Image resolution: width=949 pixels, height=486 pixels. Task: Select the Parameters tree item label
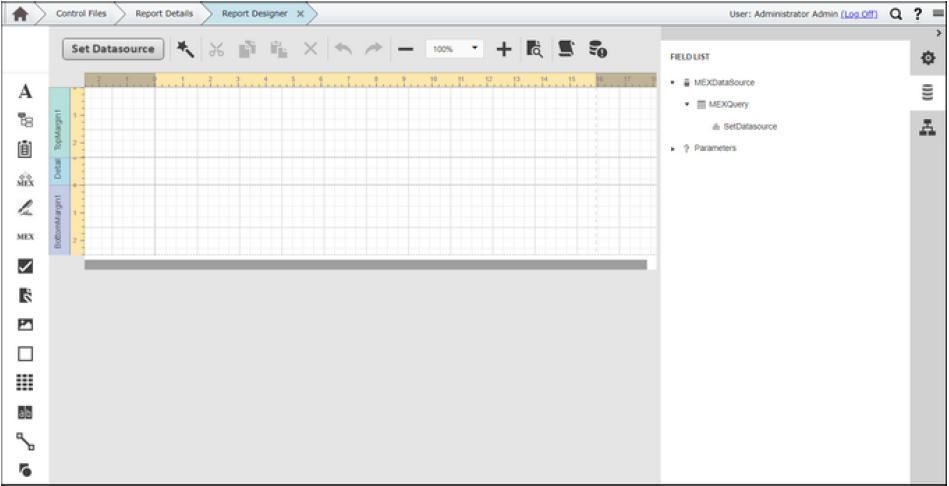pos(715,148)
